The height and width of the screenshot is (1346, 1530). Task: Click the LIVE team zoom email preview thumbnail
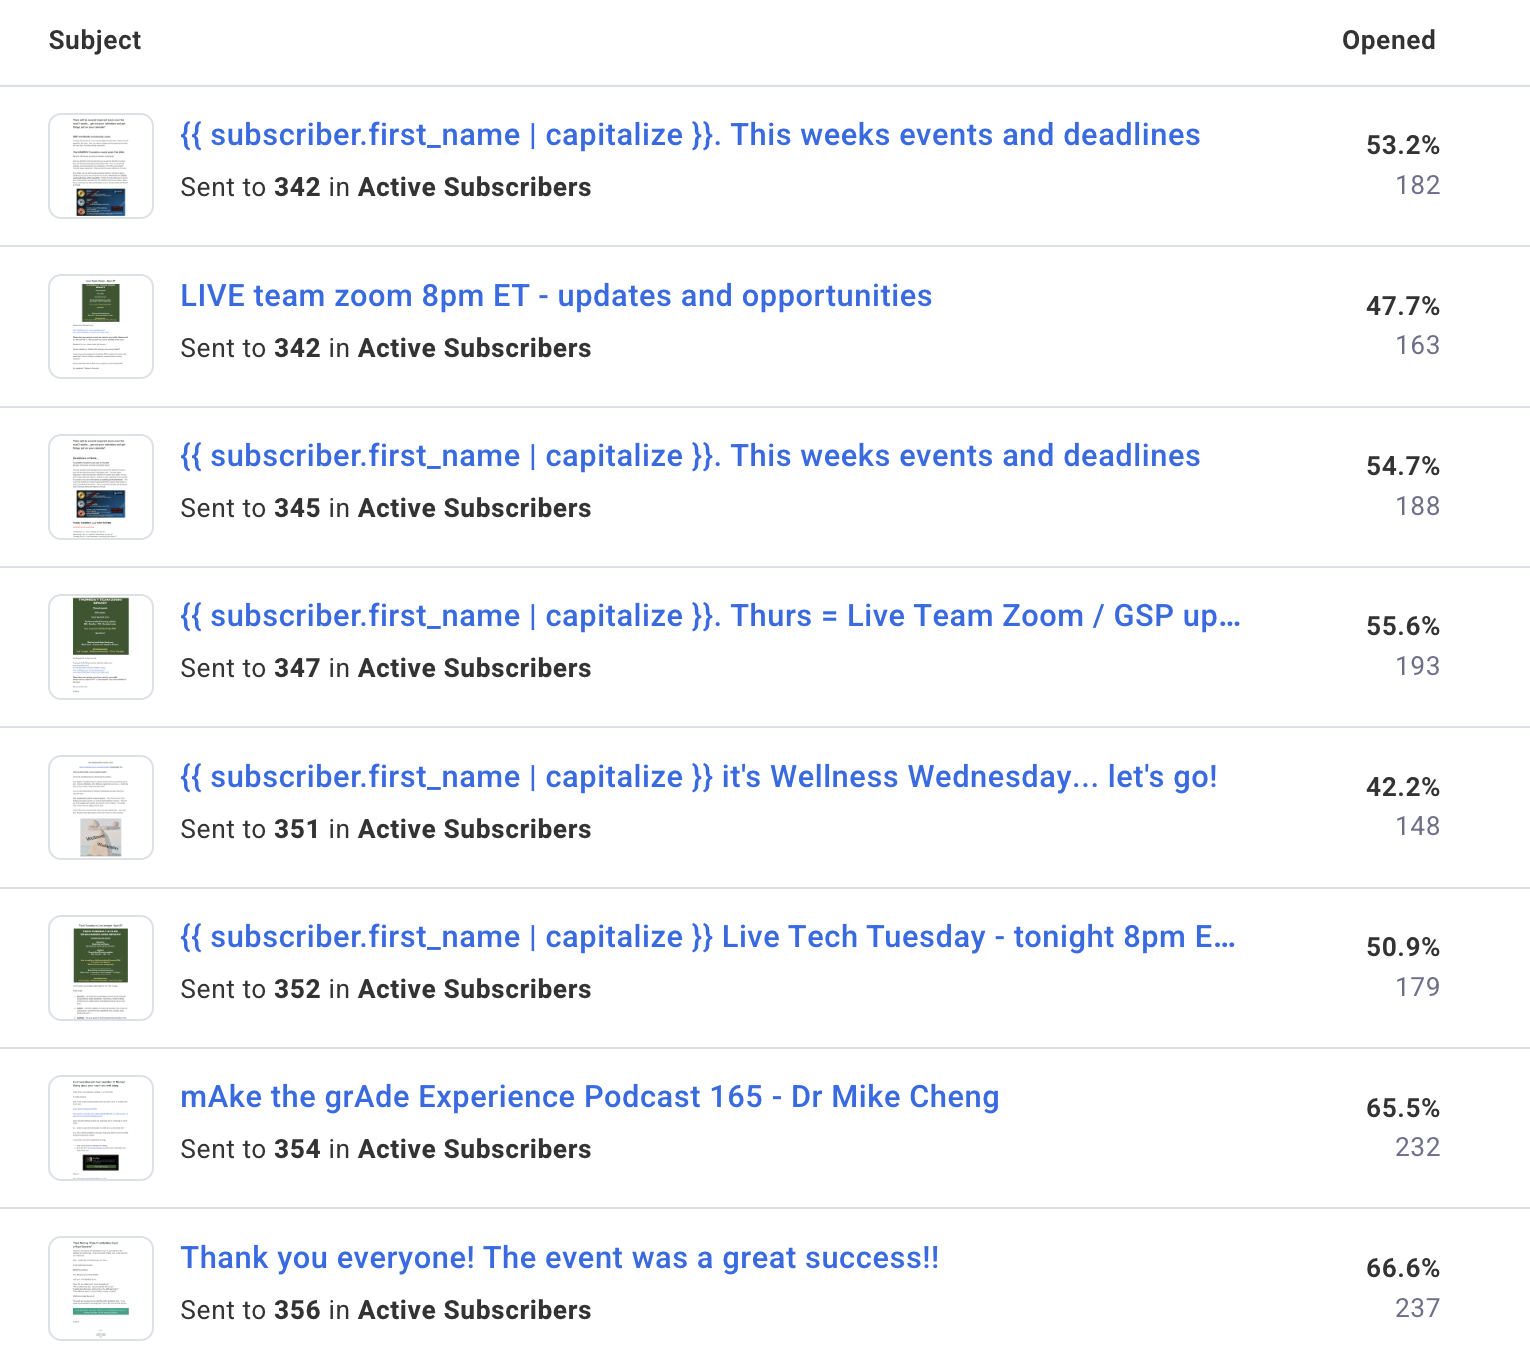(x=100, y=326)
